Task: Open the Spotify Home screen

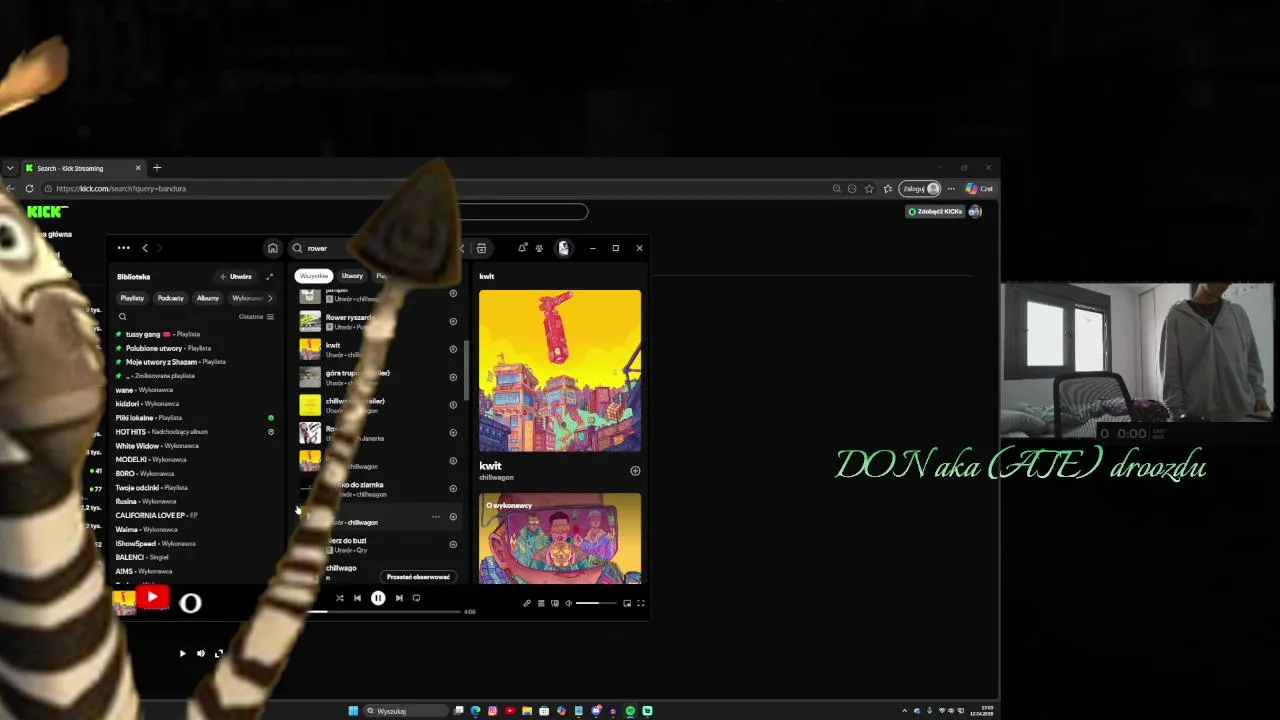Action: click(x=272, y=248)
